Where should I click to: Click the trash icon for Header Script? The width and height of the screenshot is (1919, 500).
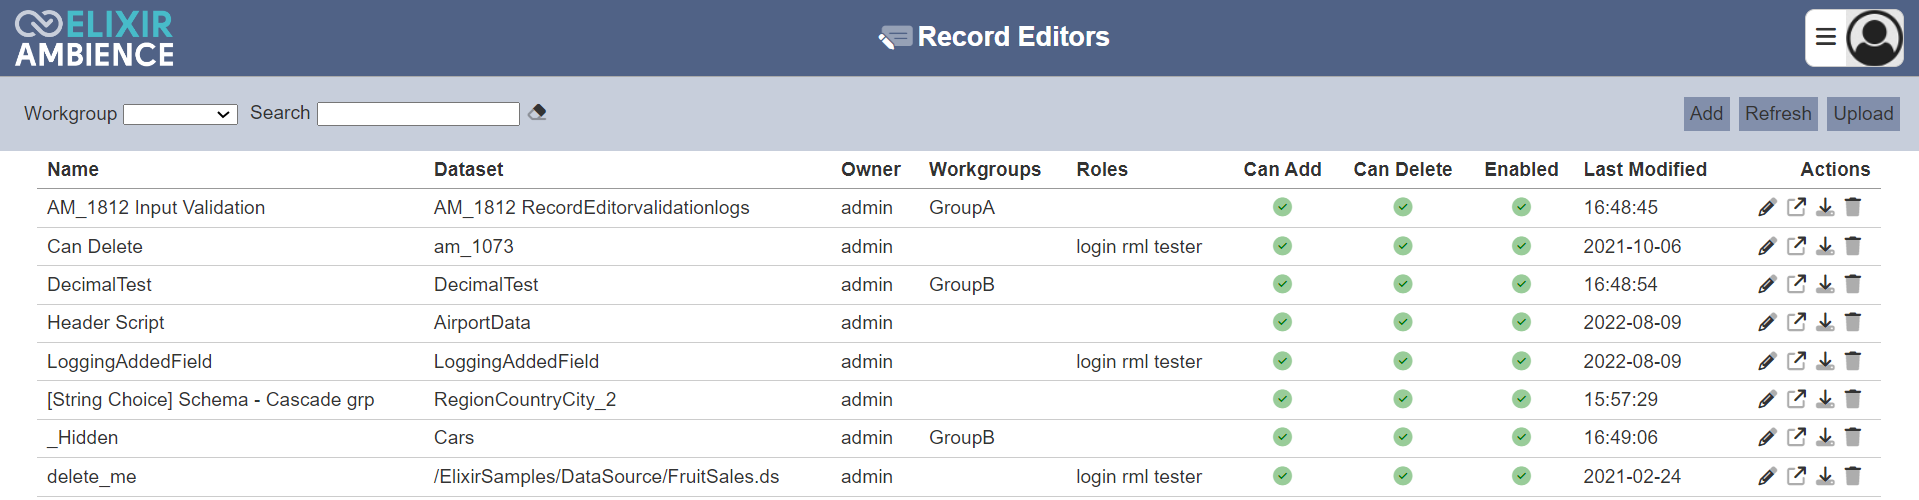[1853, 322]
